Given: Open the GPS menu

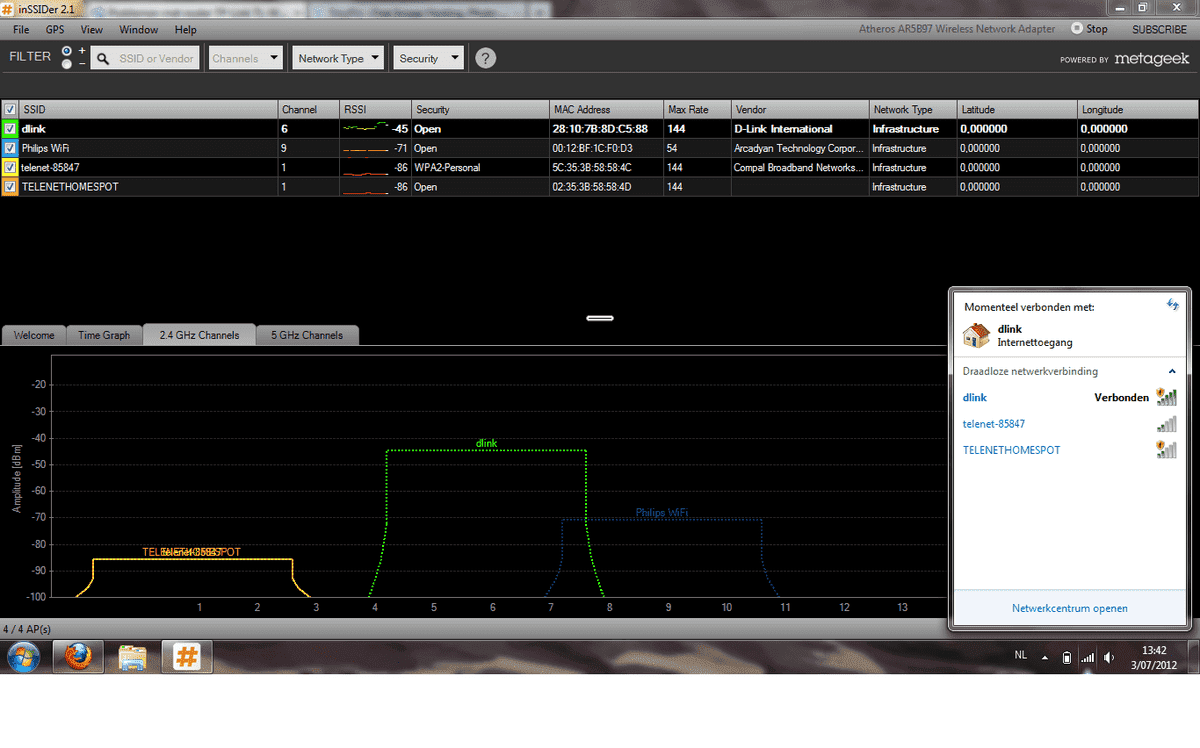Looking at the screenshot, I should coord(54,30).
